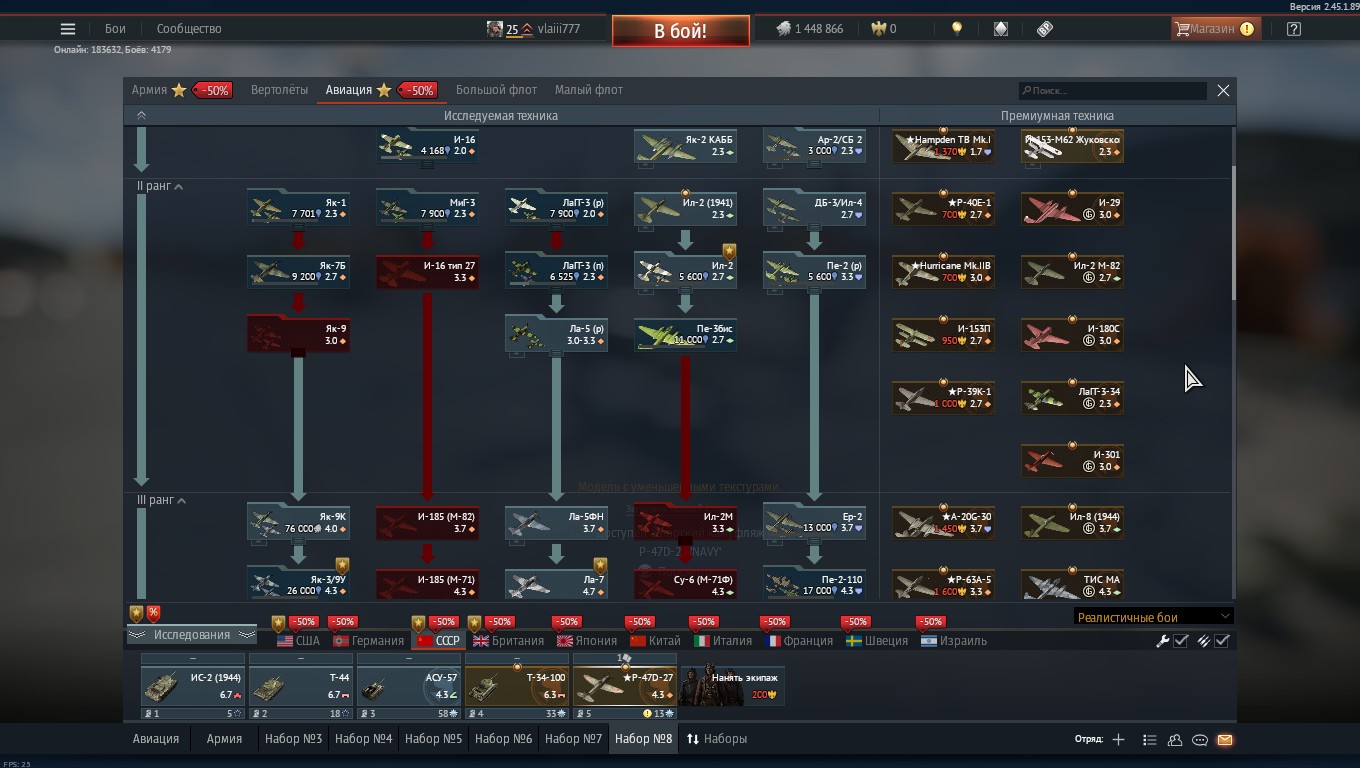
Task: Open the chat speech bubble icon
Action: coord(1200,740)
